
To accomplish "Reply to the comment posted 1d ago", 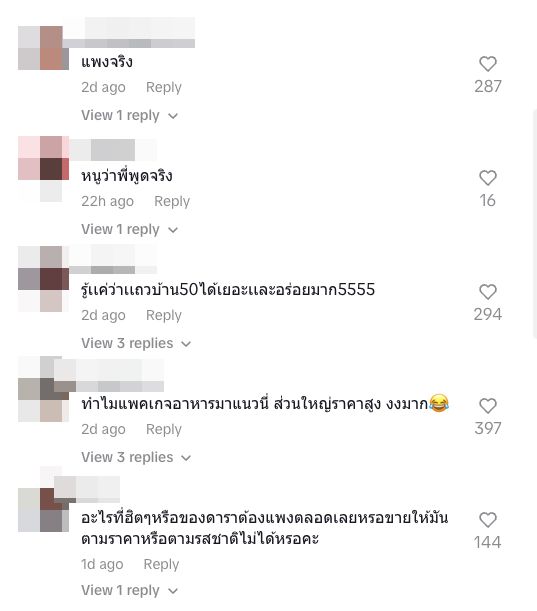I will click(x=161, y=564).
